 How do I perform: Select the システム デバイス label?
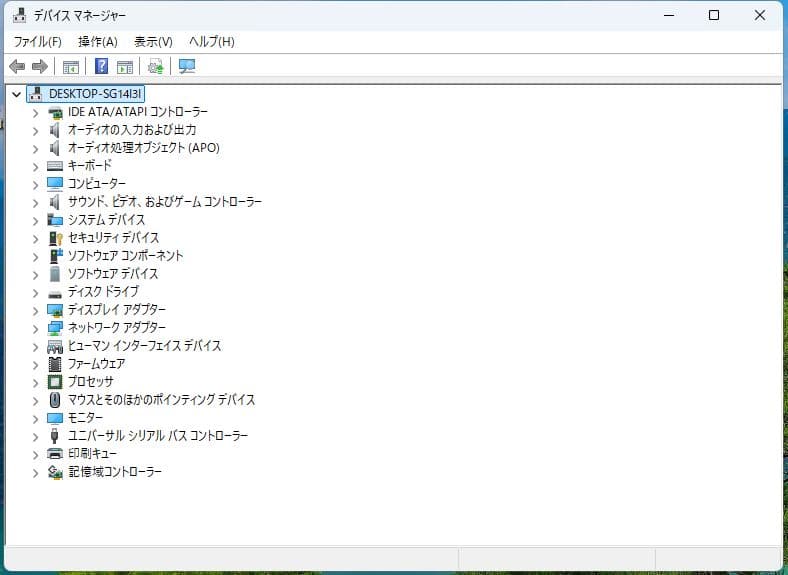pyautogui.click(x=107, y=220)
